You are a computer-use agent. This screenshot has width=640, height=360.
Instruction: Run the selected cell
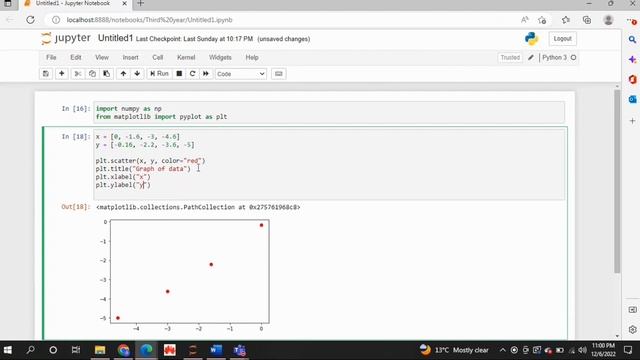pos(159,74)
